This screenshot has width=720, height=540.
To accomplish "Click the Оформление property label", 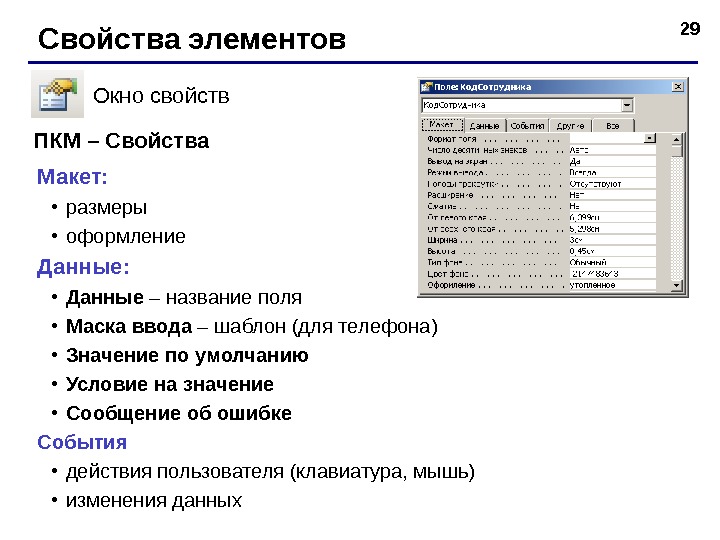I will pyautogui.click(x=451, y=285).
